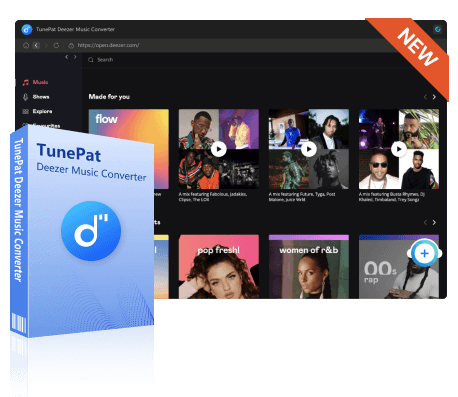458x397 pixels.
Task: Open the Music section in sidebar
Action: (40, 82)
